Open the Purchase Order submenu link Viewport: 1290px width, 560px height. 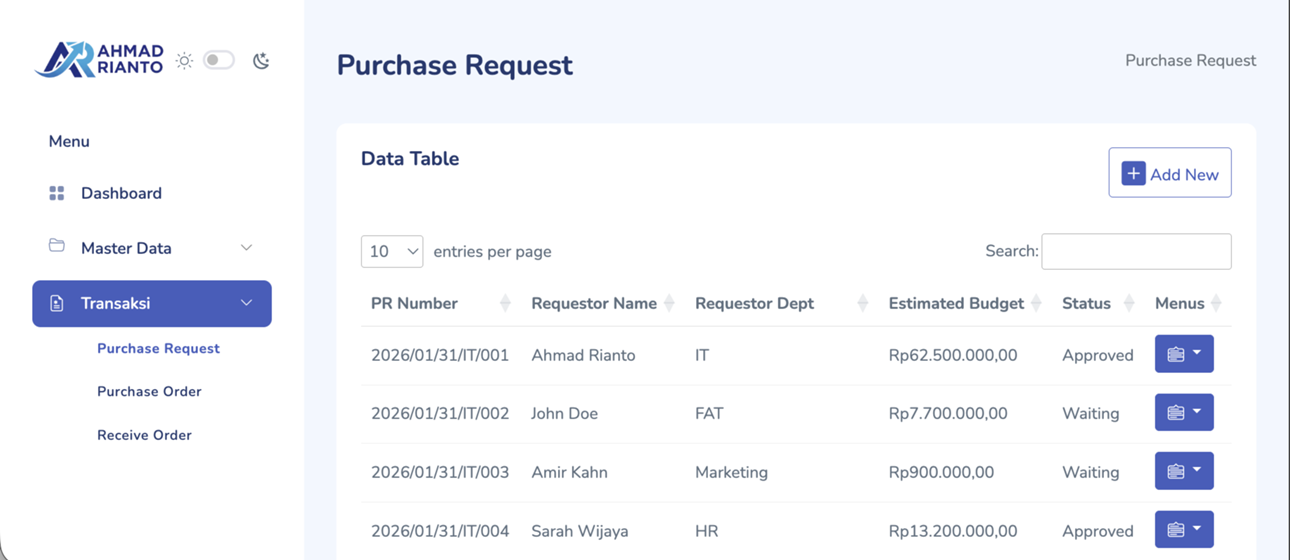coord(149,391)
